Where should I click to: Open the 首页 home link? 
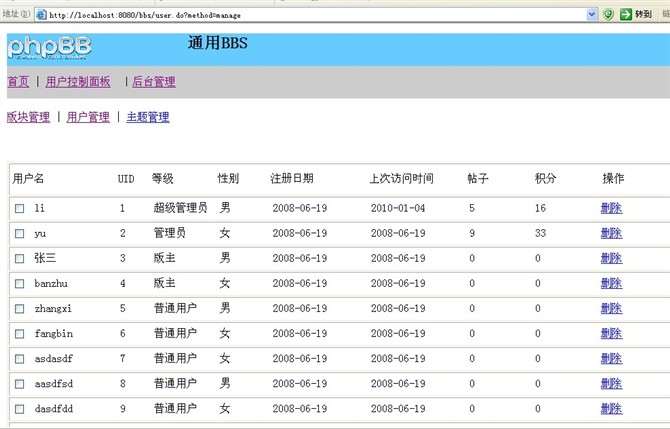(18, 82)
